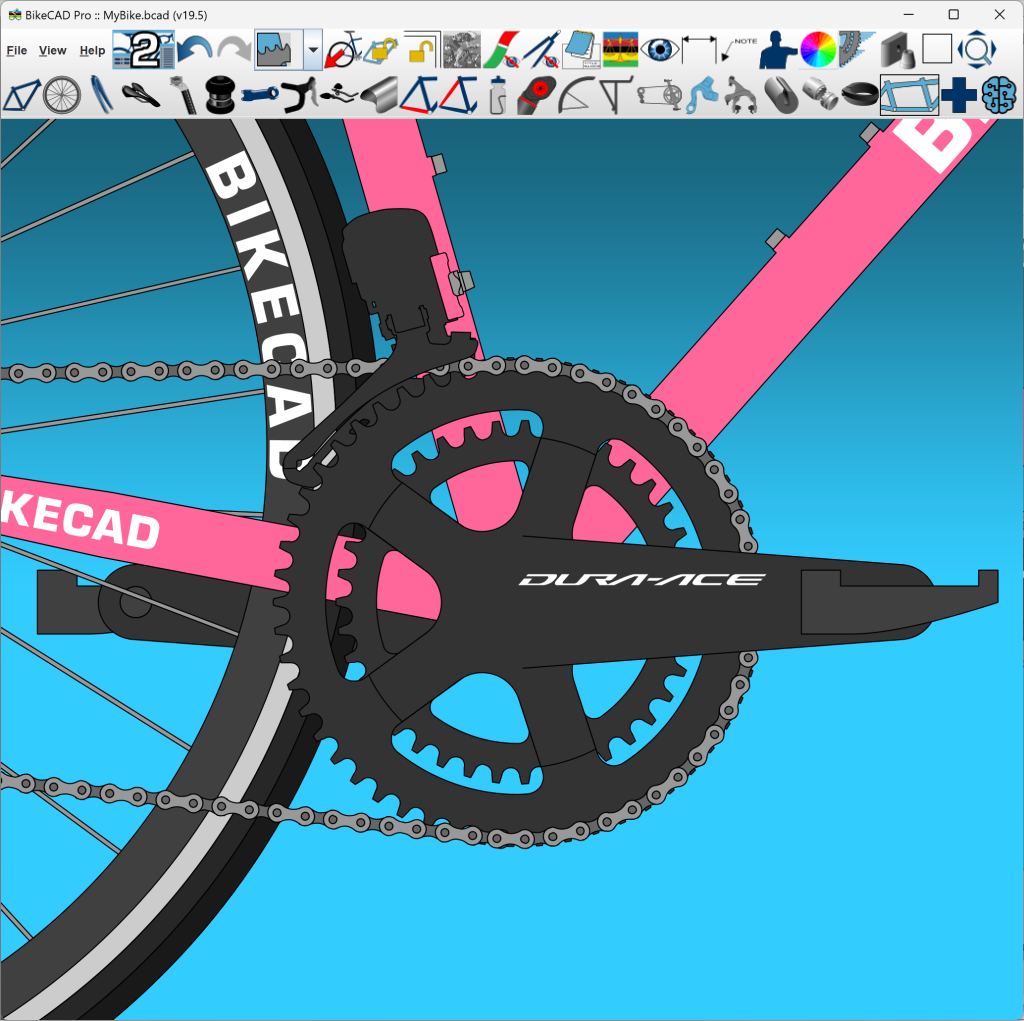Open the stem settings icon

click(x=259, y=95)
